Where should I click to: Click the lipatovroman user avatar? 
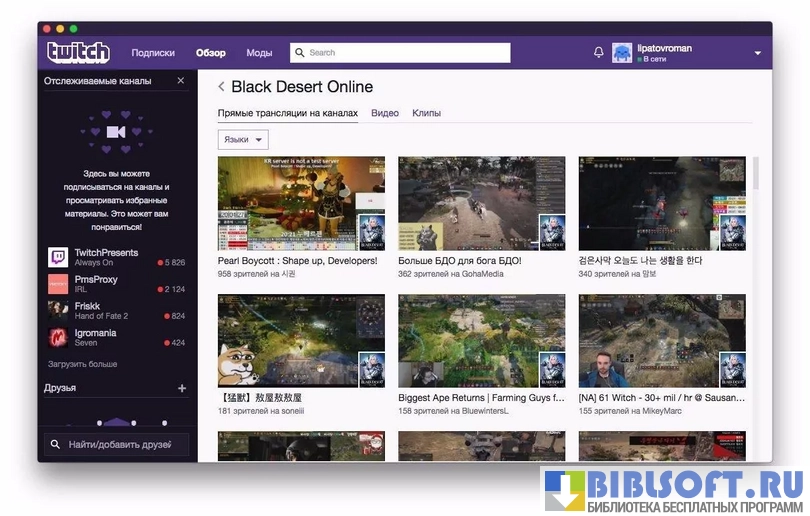[622, 53]
